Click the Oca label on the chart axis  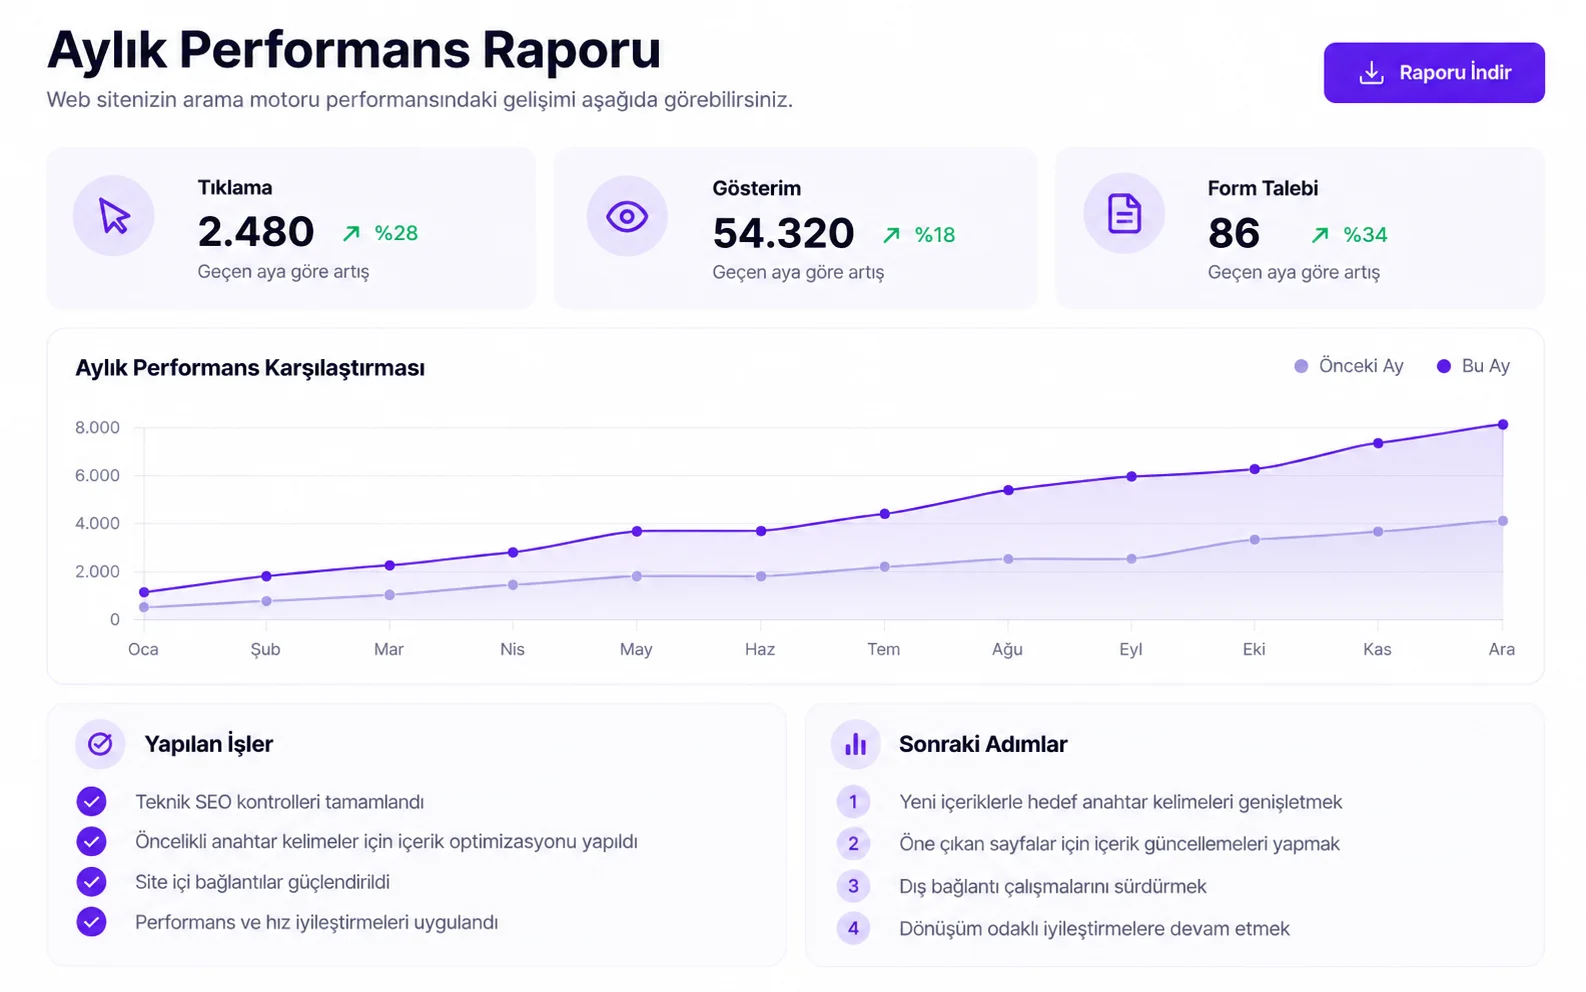(143, 649)
